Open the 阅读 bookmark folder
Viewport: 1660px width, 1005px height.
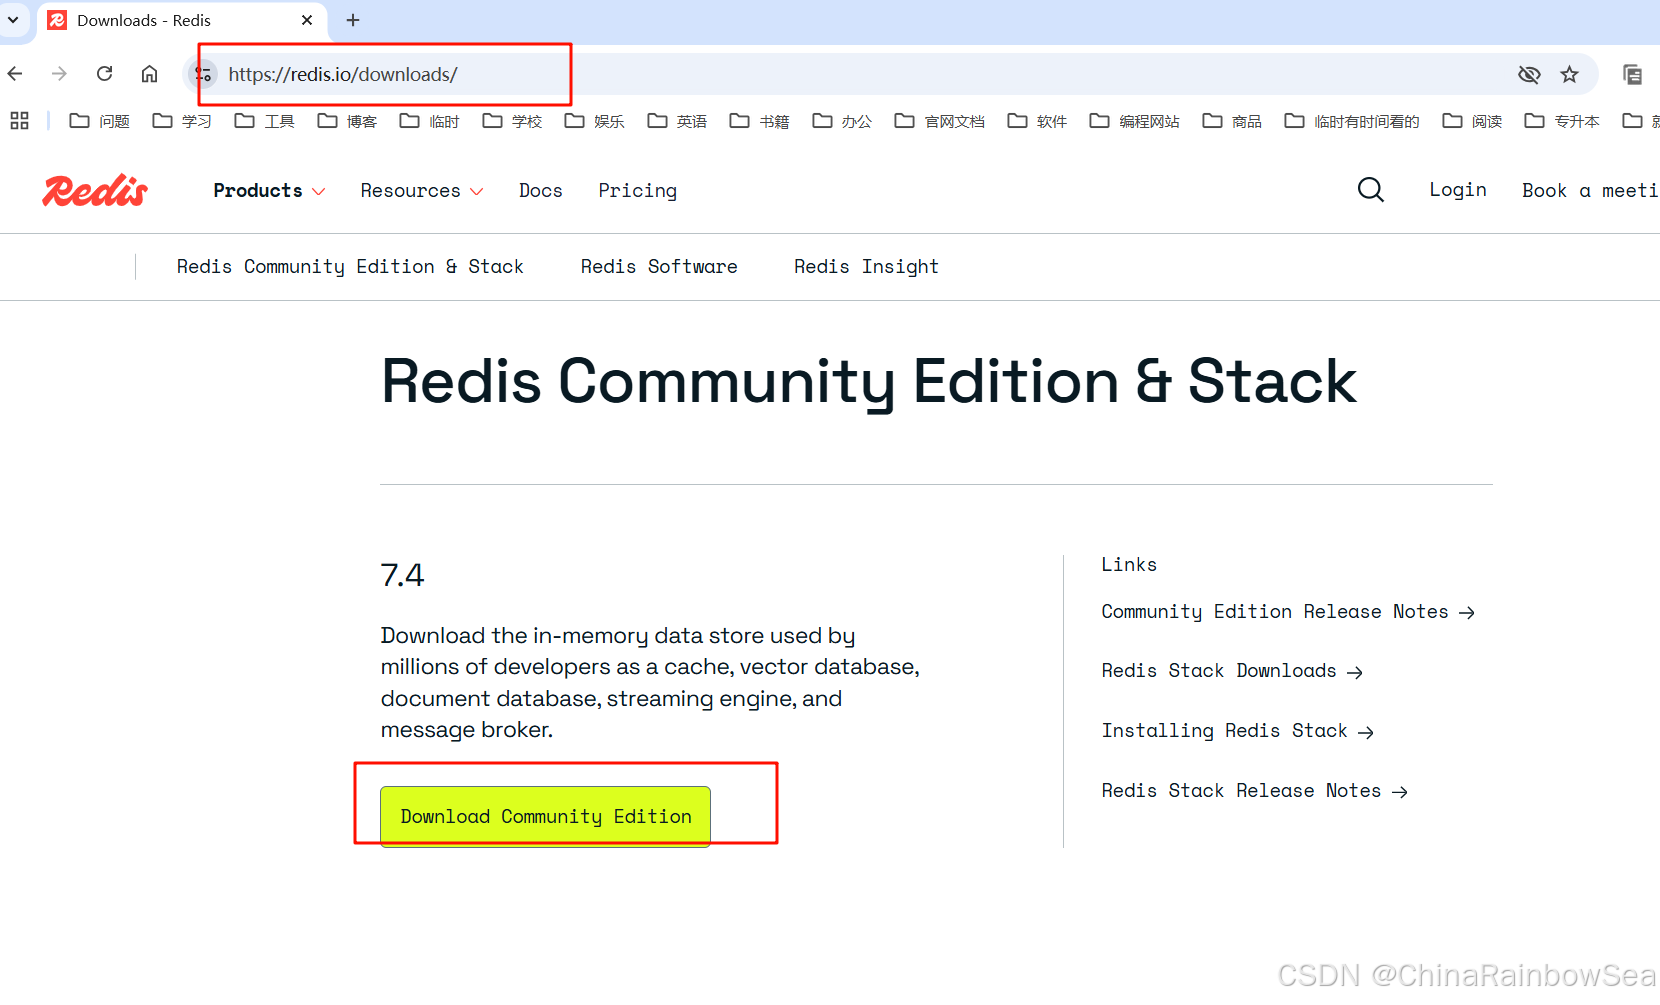click(x=1472, y=121)
